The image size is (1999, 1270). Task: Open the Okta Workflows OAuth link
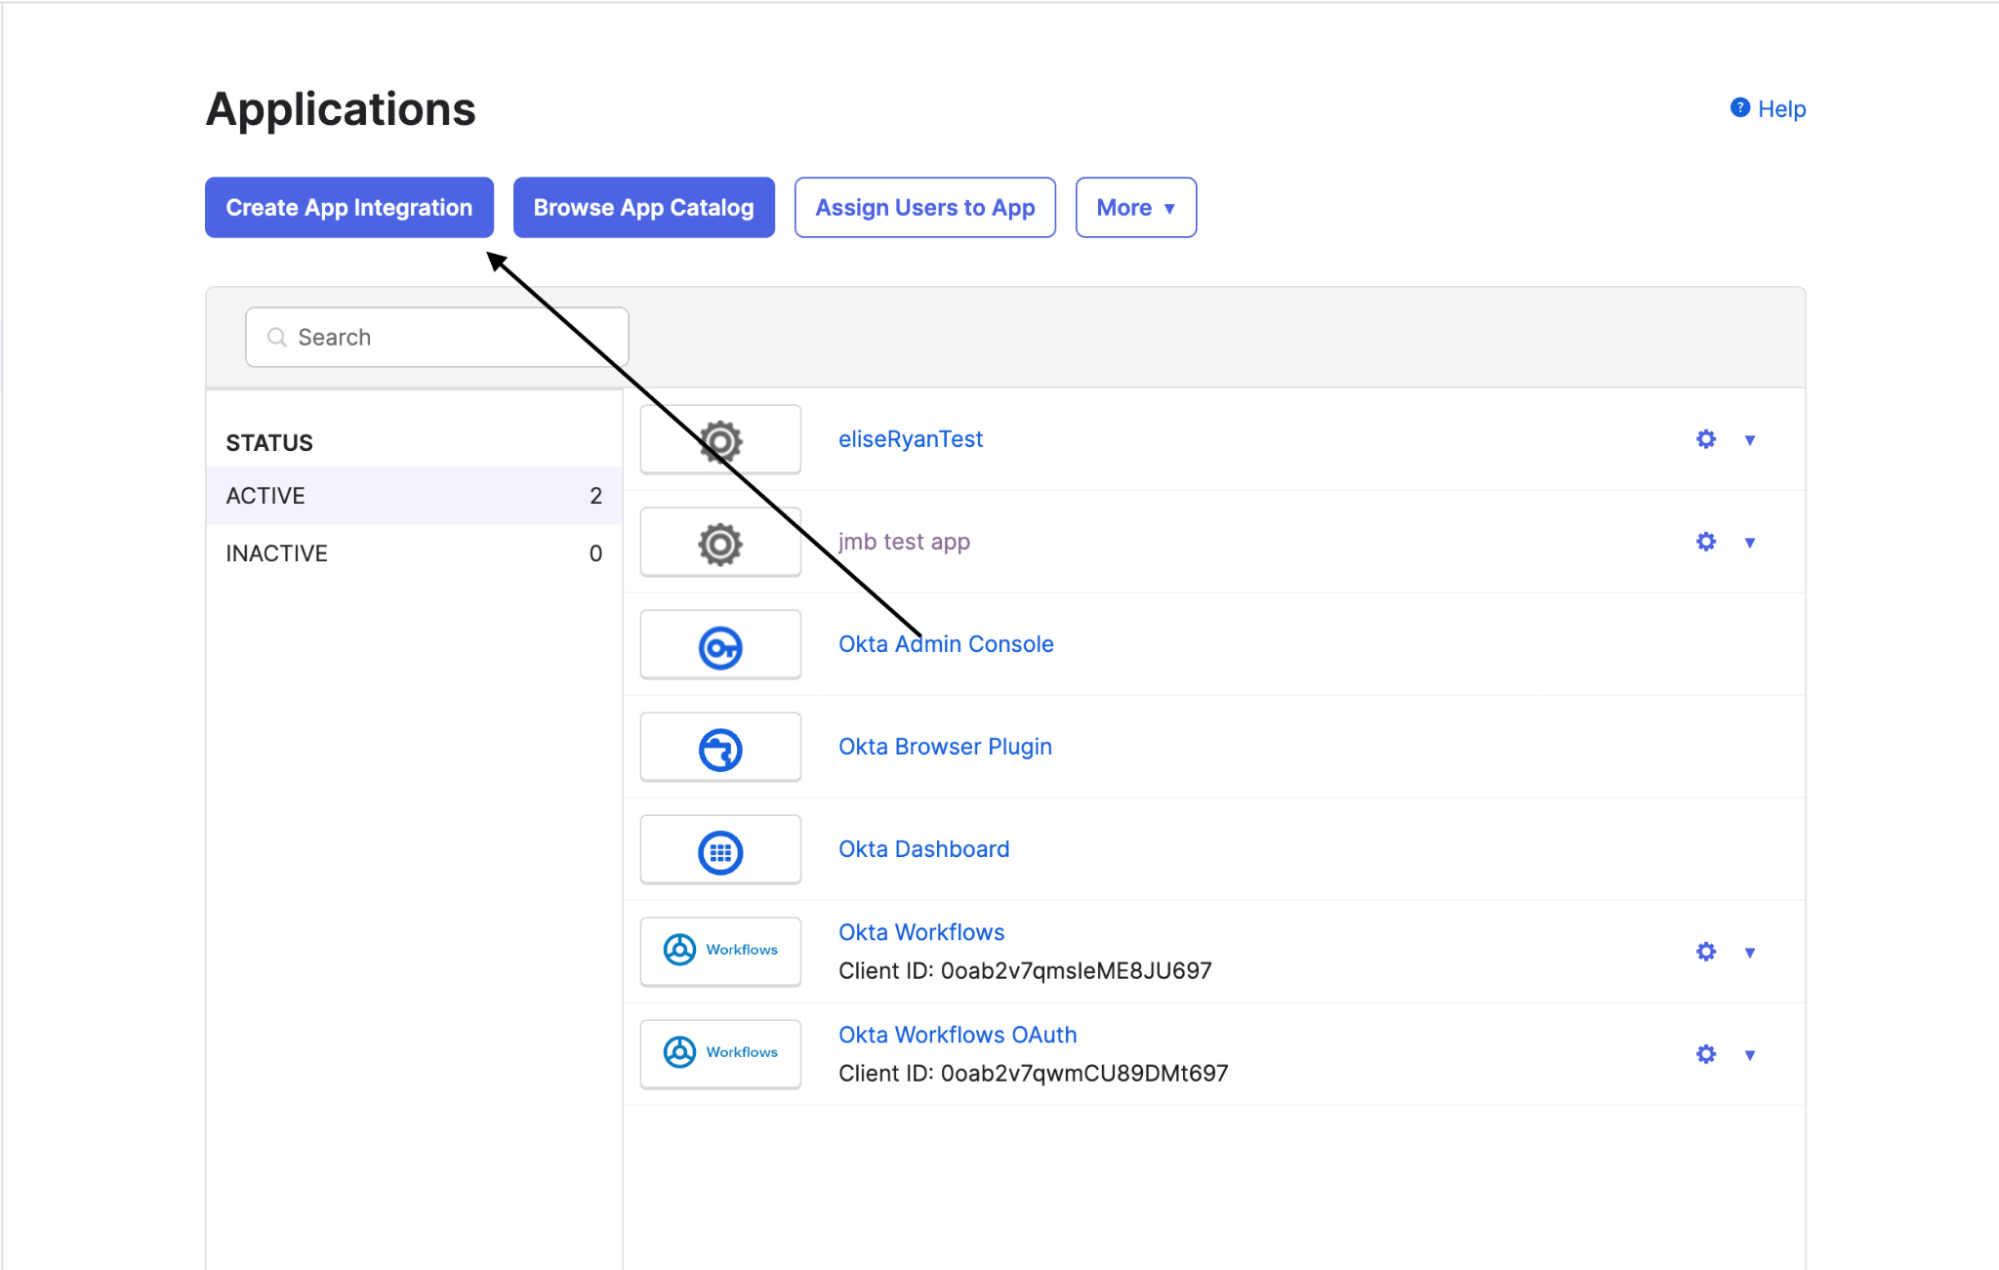coord(957,1034)
